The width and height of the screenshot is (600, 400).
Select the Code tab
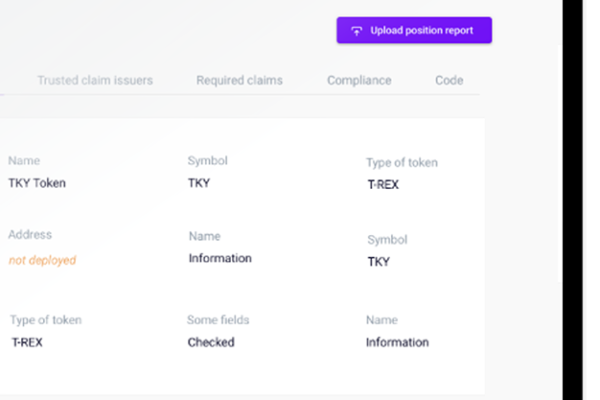click(x=449, y=80)
